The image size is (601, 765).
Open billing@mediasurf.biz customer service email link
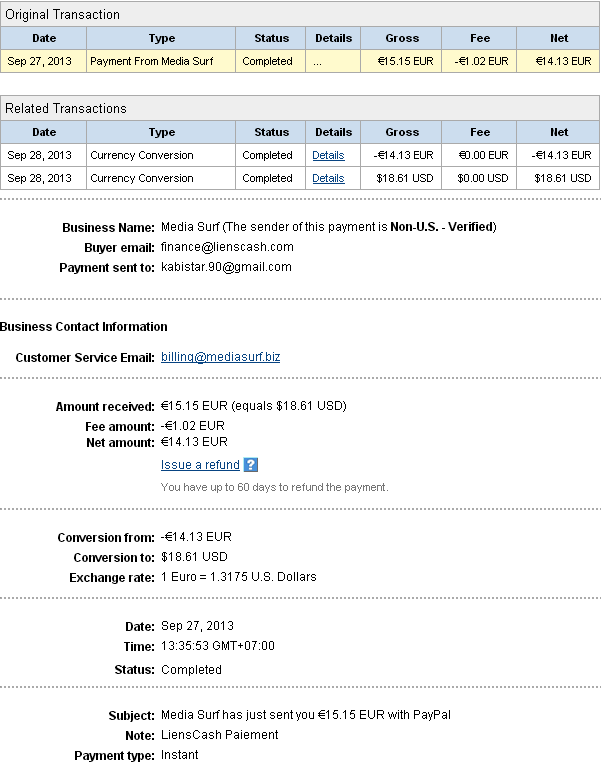pyautogui.click(x=220, y=357)
